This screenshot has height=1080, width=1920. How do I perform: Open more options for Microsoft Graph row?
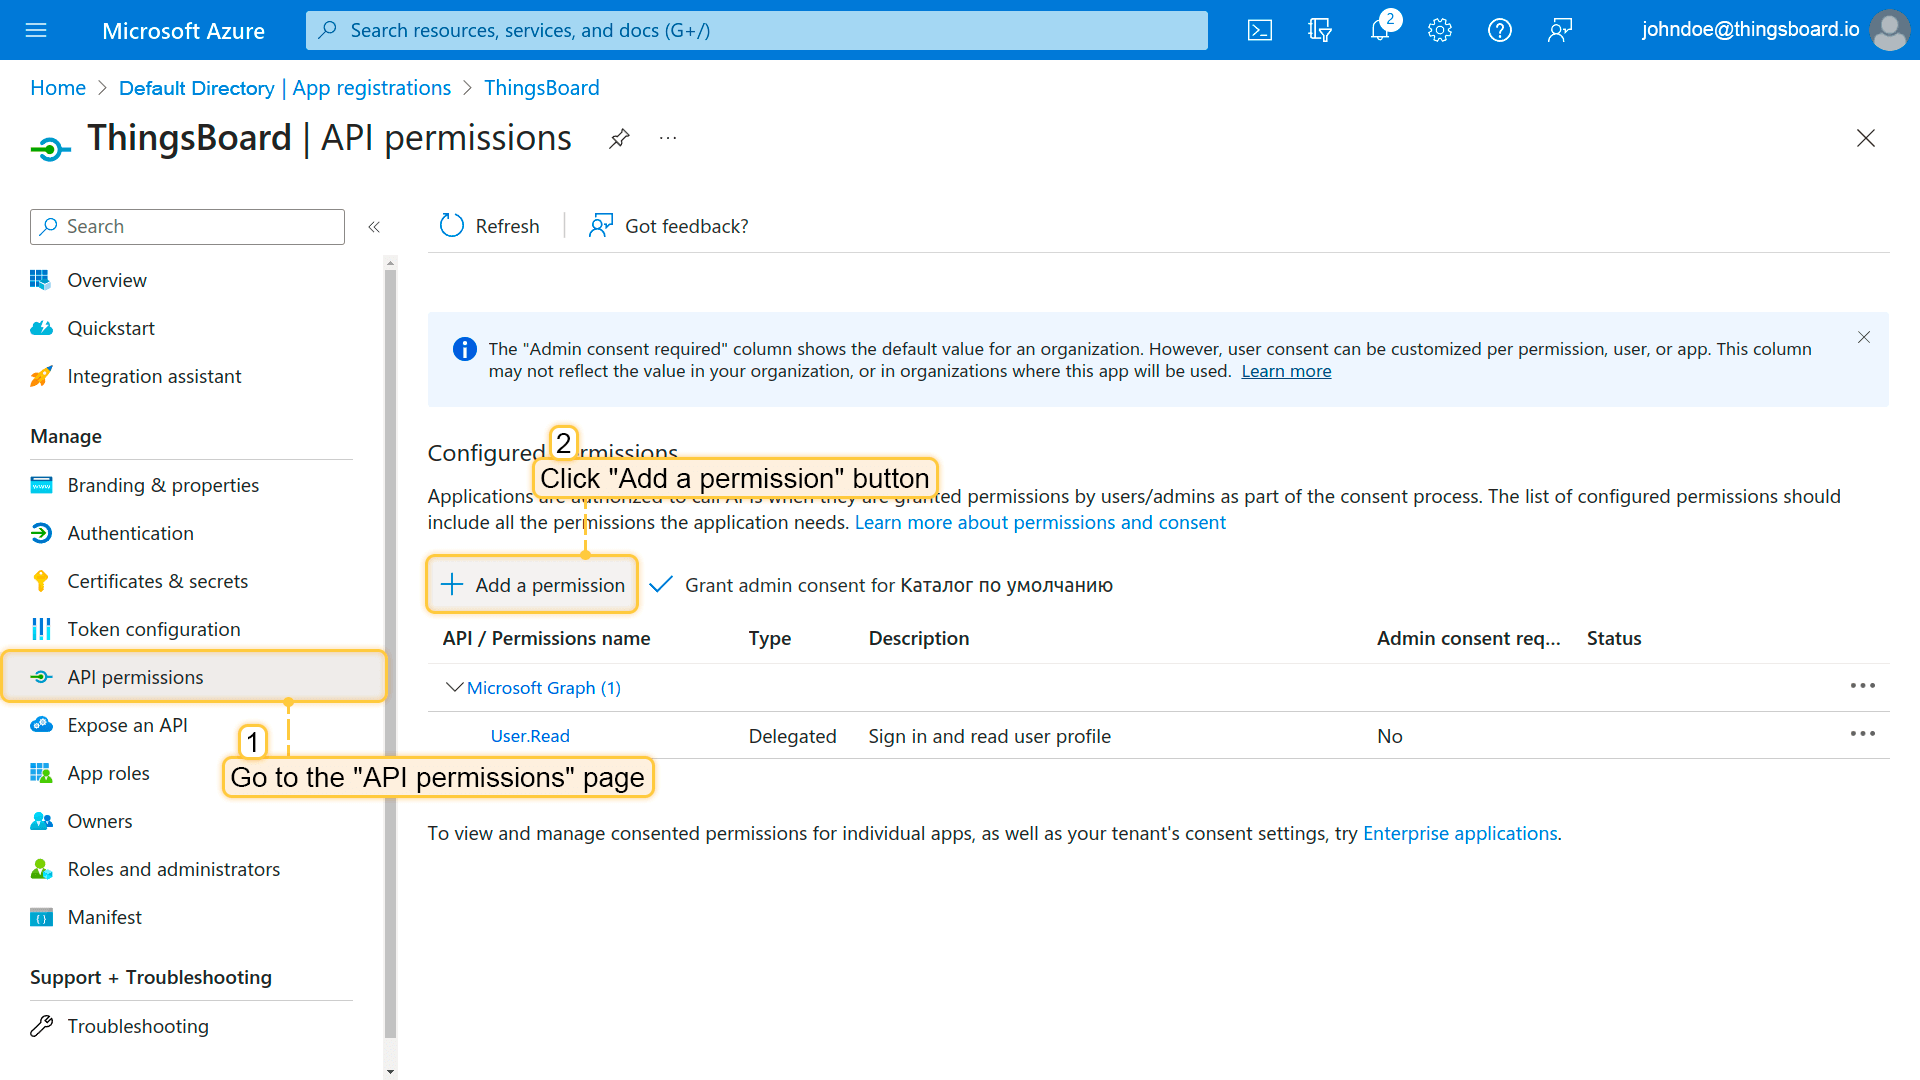1862,686
